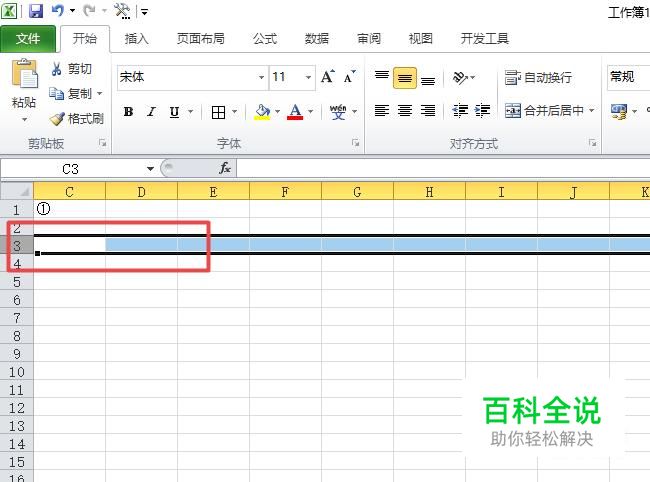Apply cell borders icon
Image resolution: width=650 pixels, height=482 pixels.
pos(218,112)
